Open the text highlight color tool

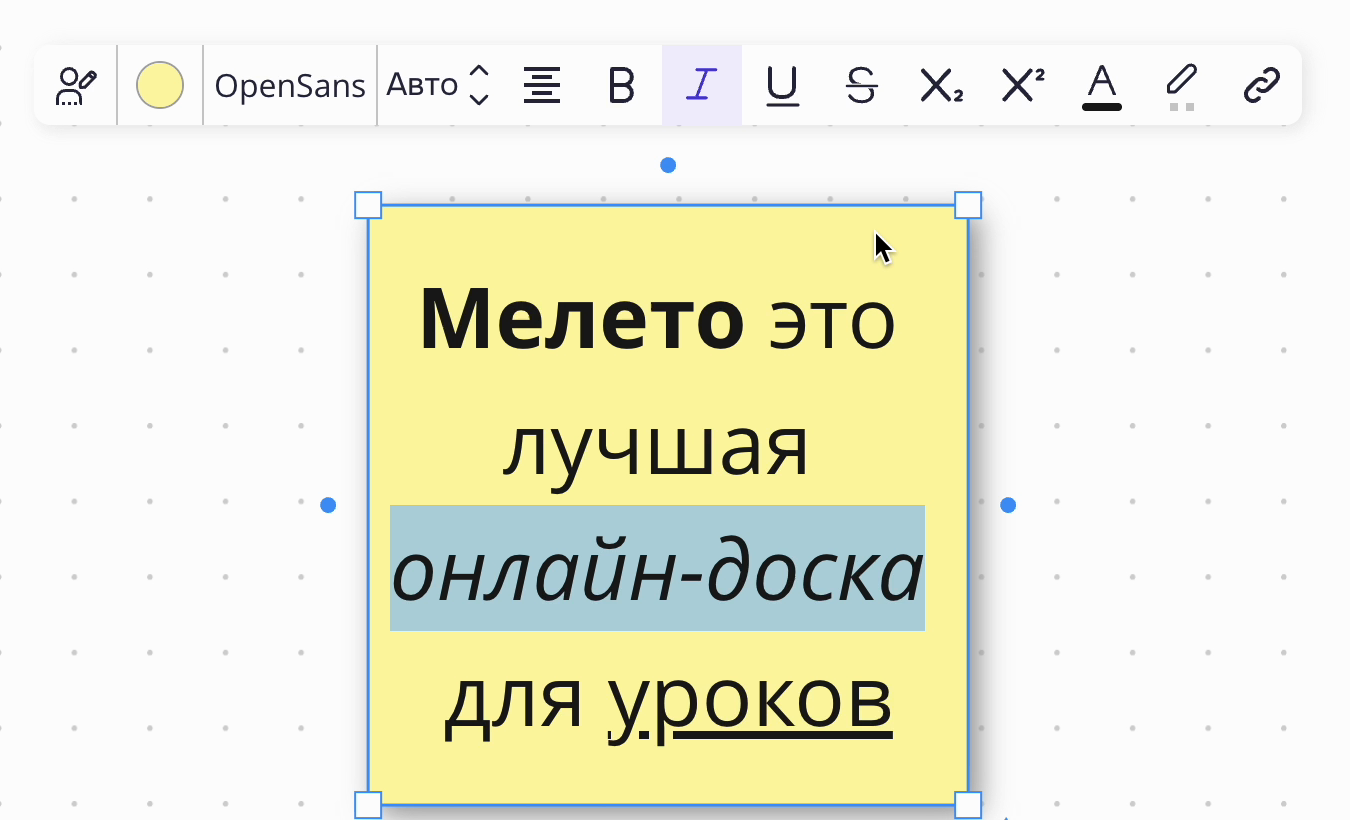[x=1182, y=87]
